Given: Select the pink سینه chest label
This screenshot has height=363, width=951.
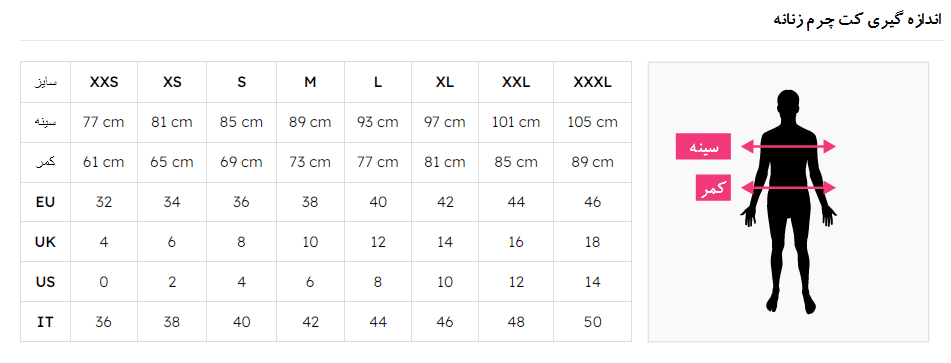Looking at the screenshot, I should click(x=704, y=147).
